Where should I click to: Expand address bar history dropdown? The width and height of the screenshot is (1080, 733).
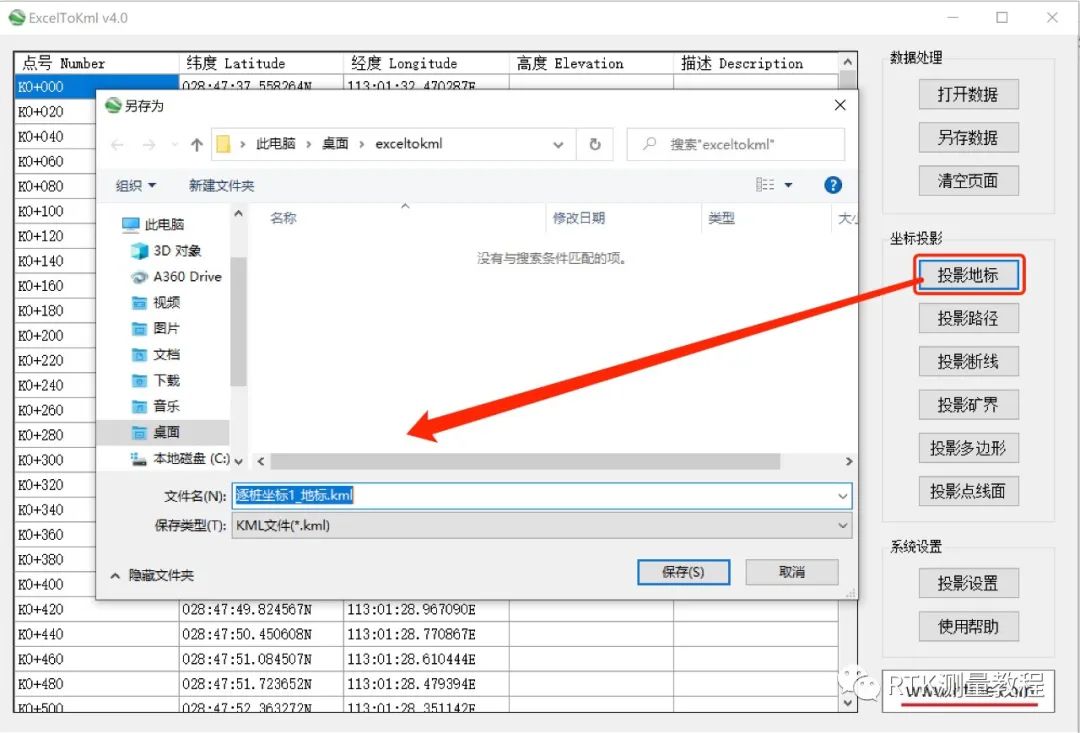point(558,145)
